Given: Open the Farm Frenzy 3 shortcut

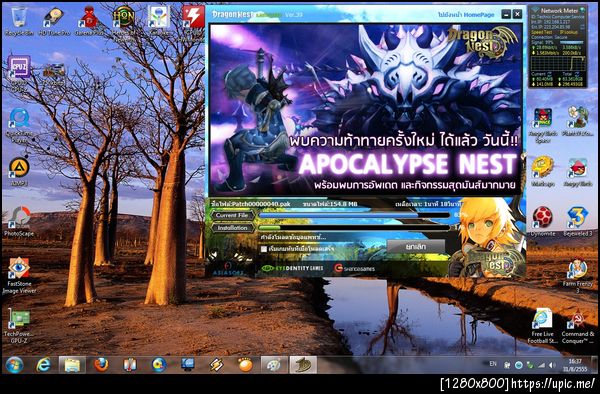Looking at the screenshot, I should coord(577,275).
